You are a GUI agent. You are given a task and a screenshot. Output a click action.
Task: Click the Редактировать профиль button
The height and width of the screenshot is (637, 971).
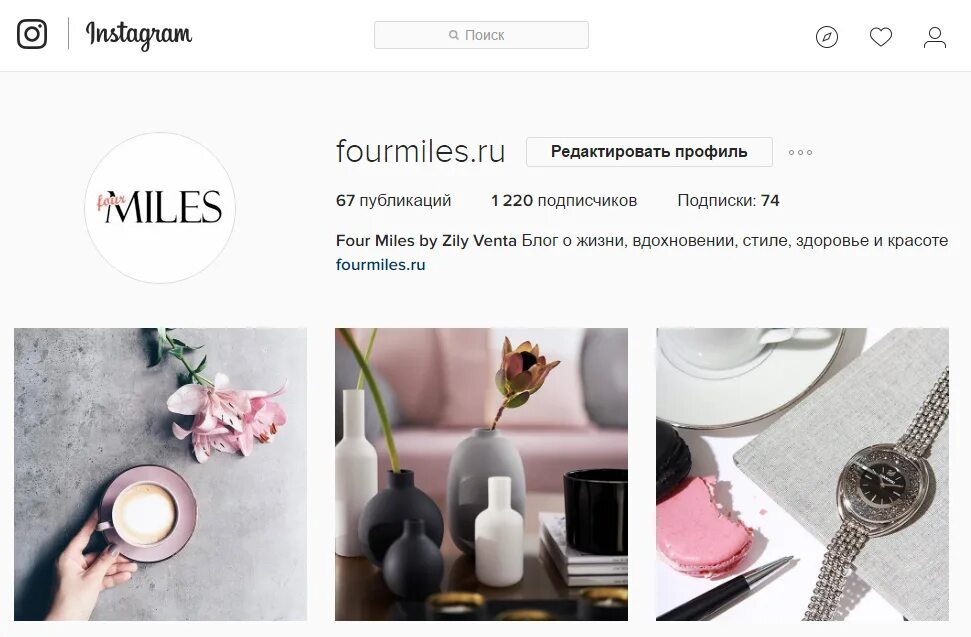tap(649, 152)
